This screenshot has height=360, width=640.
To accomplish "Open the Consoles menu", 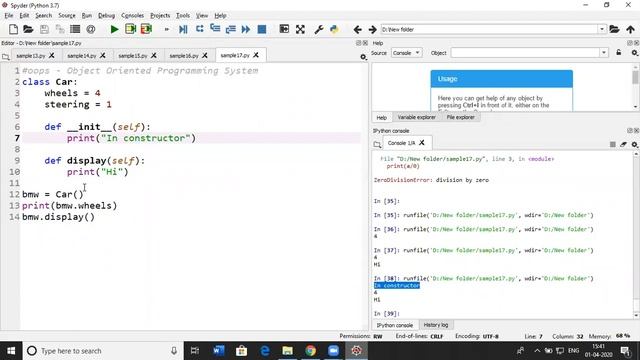I will 133,16.
